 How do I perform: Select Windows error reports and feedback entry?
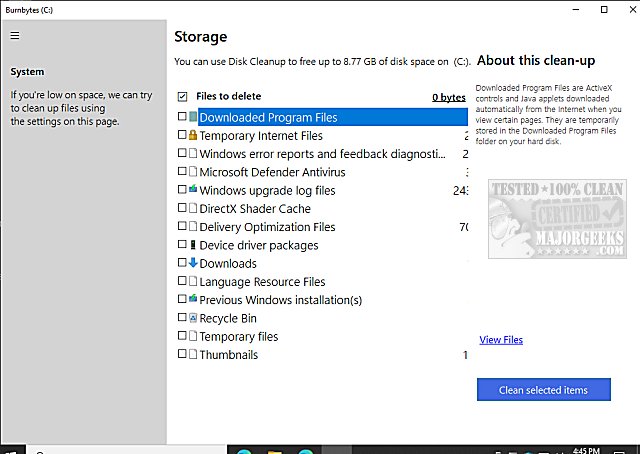(x=321, y=154)
